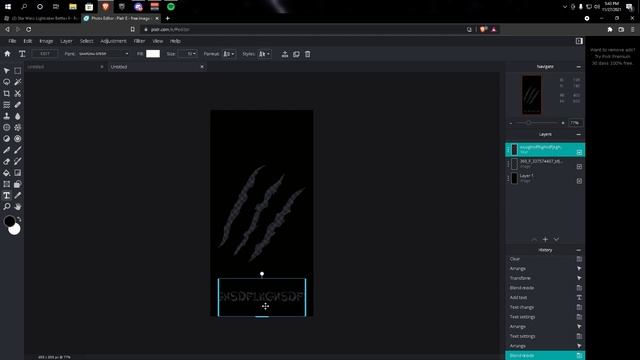640x360 pixels.
Task: Open Spotify from the taskbar
Action: click(x=171, y=7)
